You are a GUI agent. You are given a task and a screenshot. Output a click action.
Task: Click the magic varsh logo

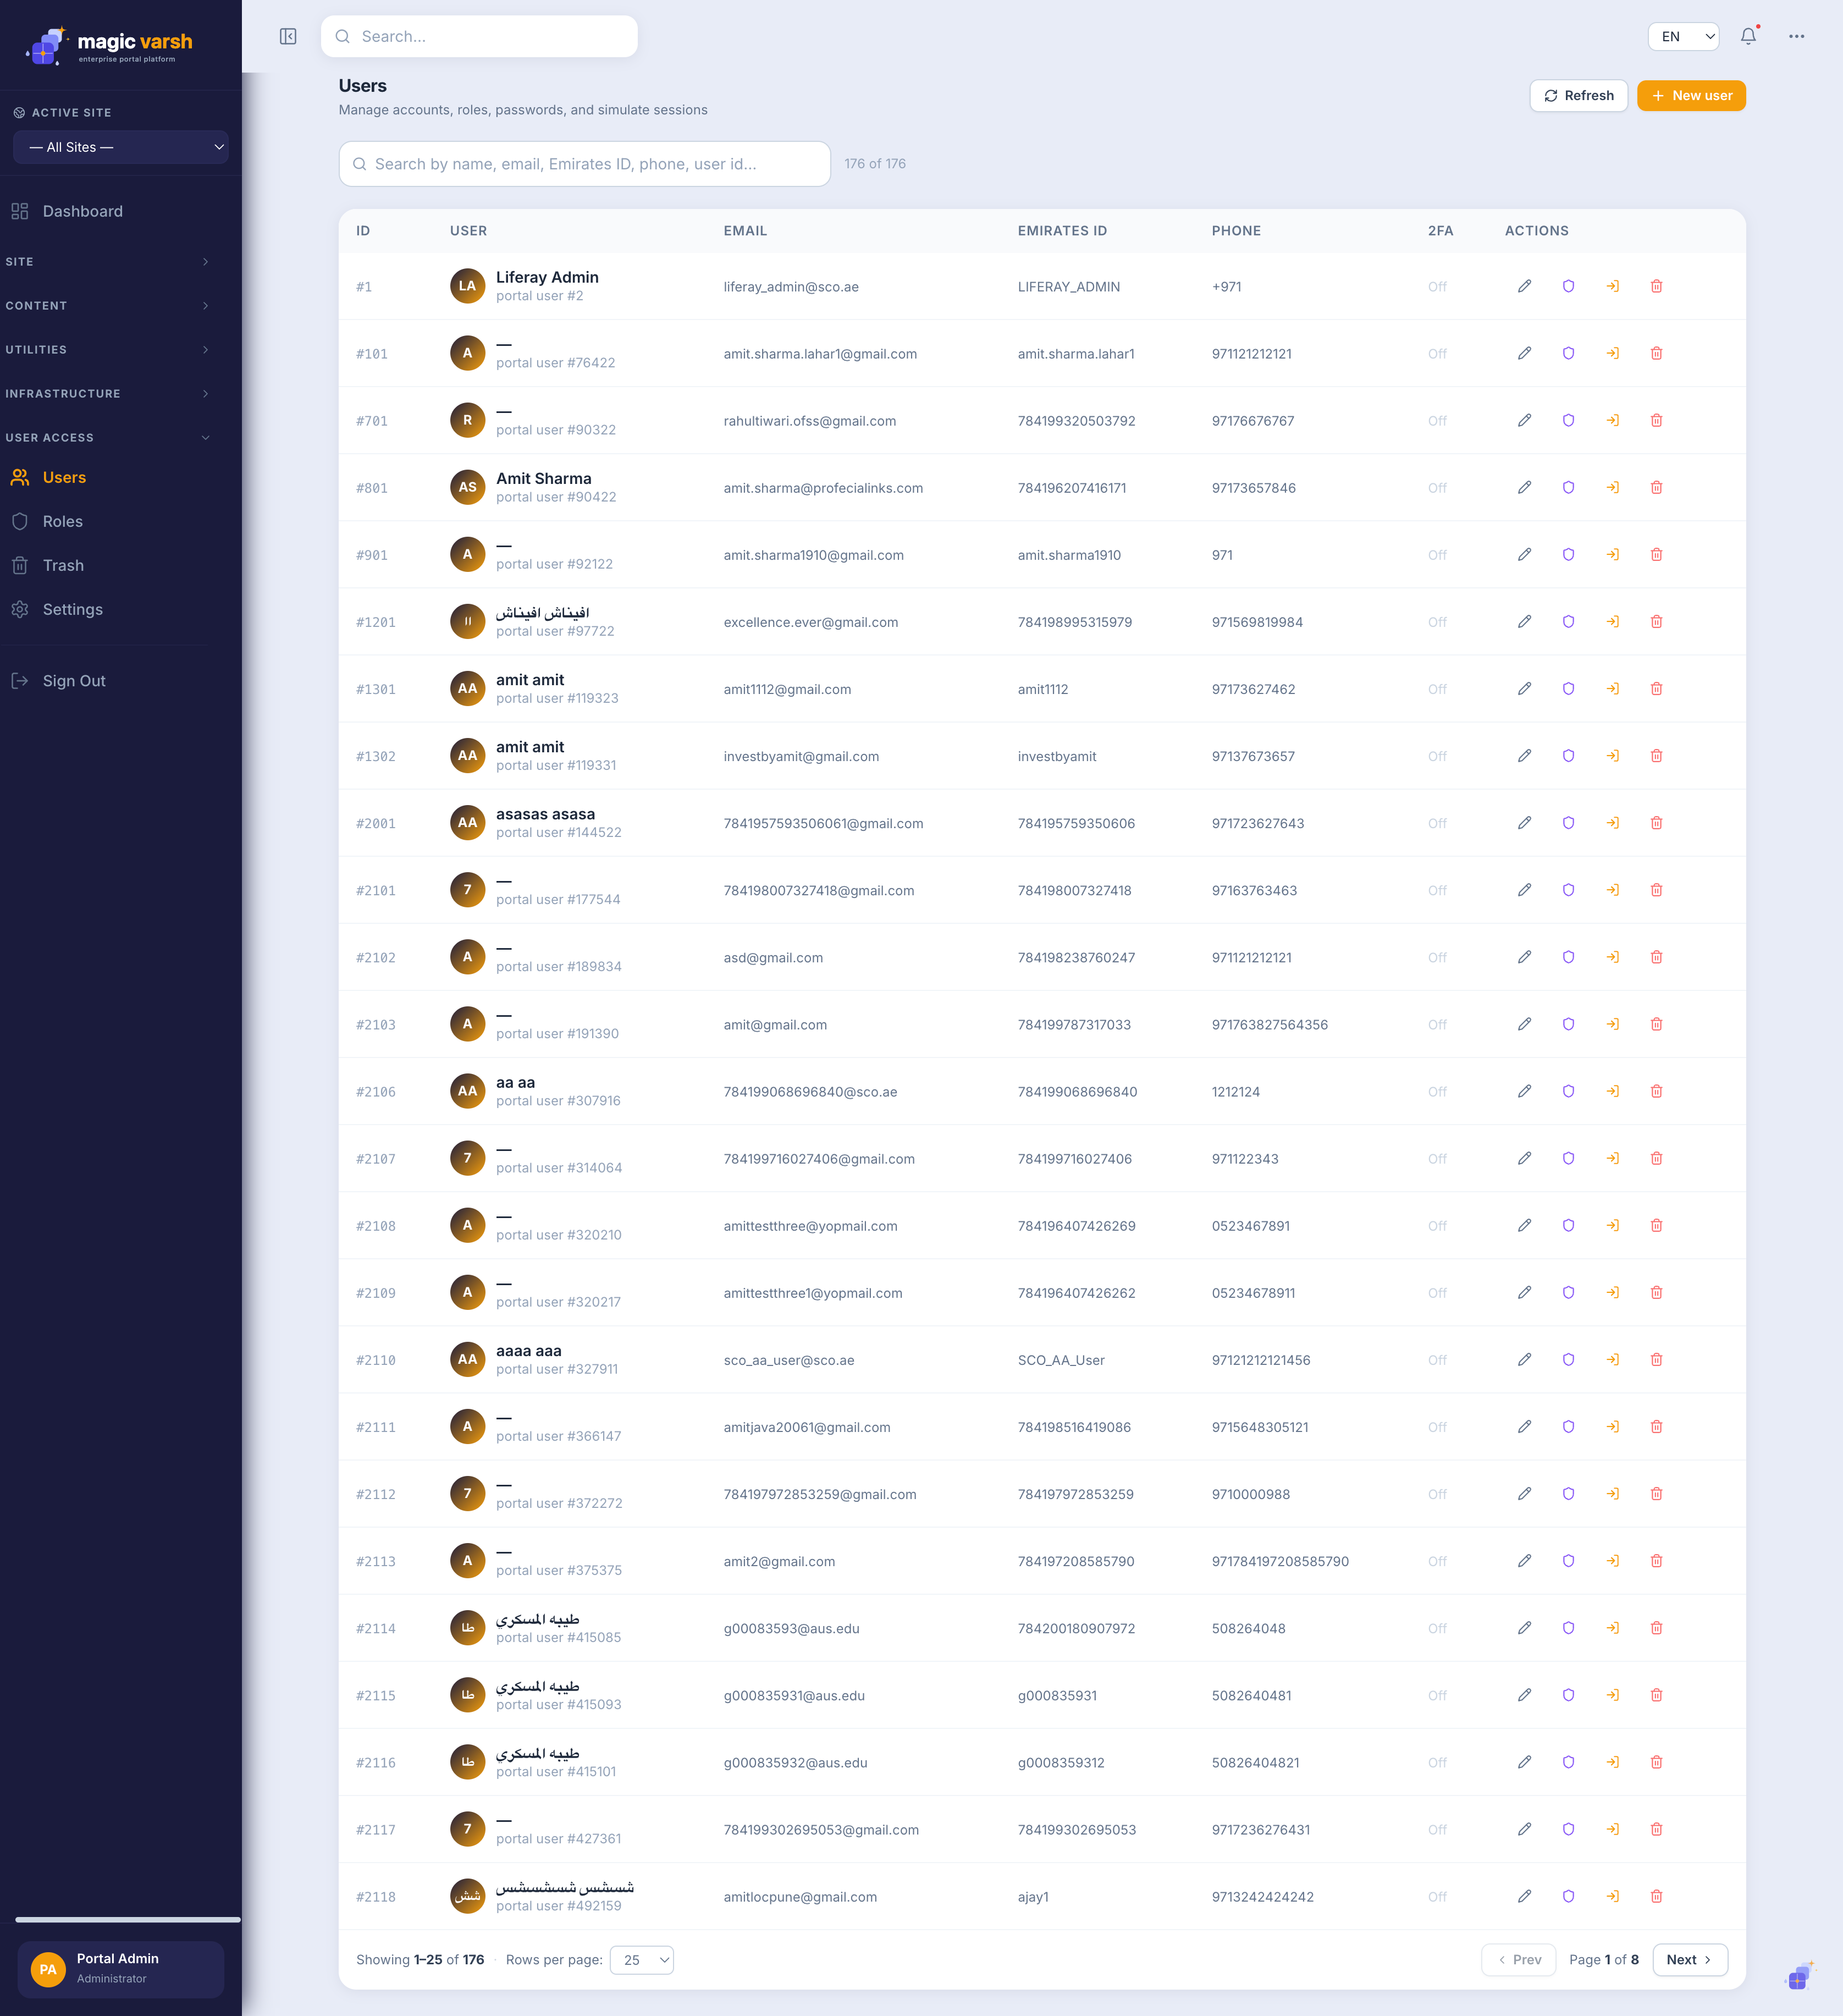(x=109, y=45)
